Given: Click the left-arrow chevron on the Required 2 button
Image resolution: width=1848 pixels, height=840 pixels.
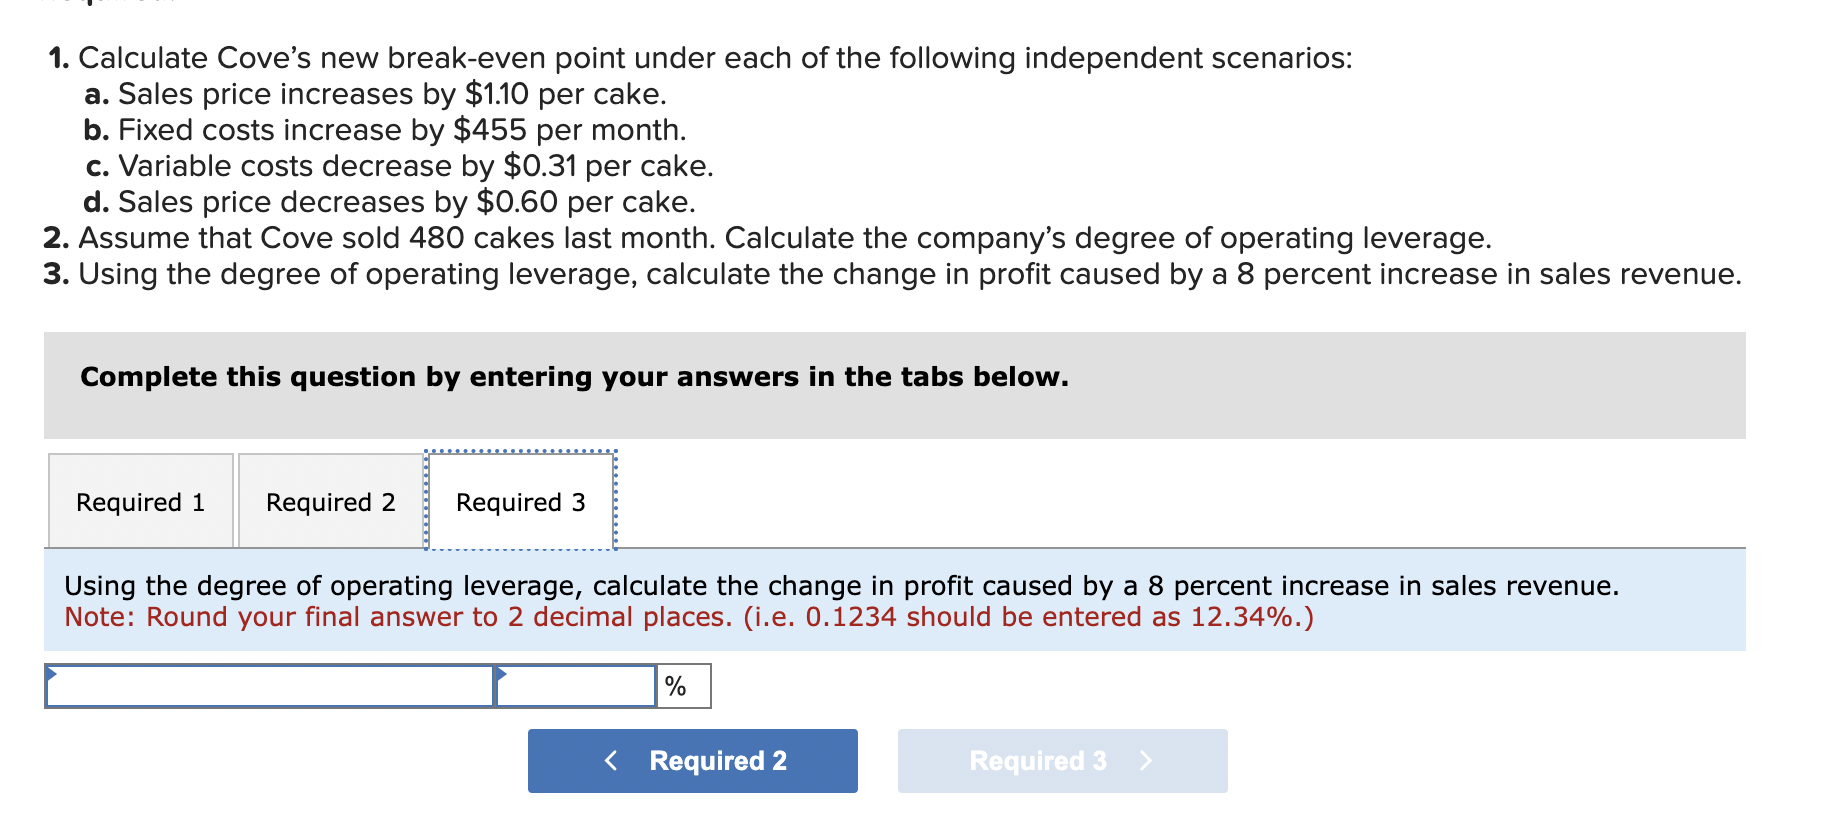Looking at the screenshot, I should tap(611, 761).
